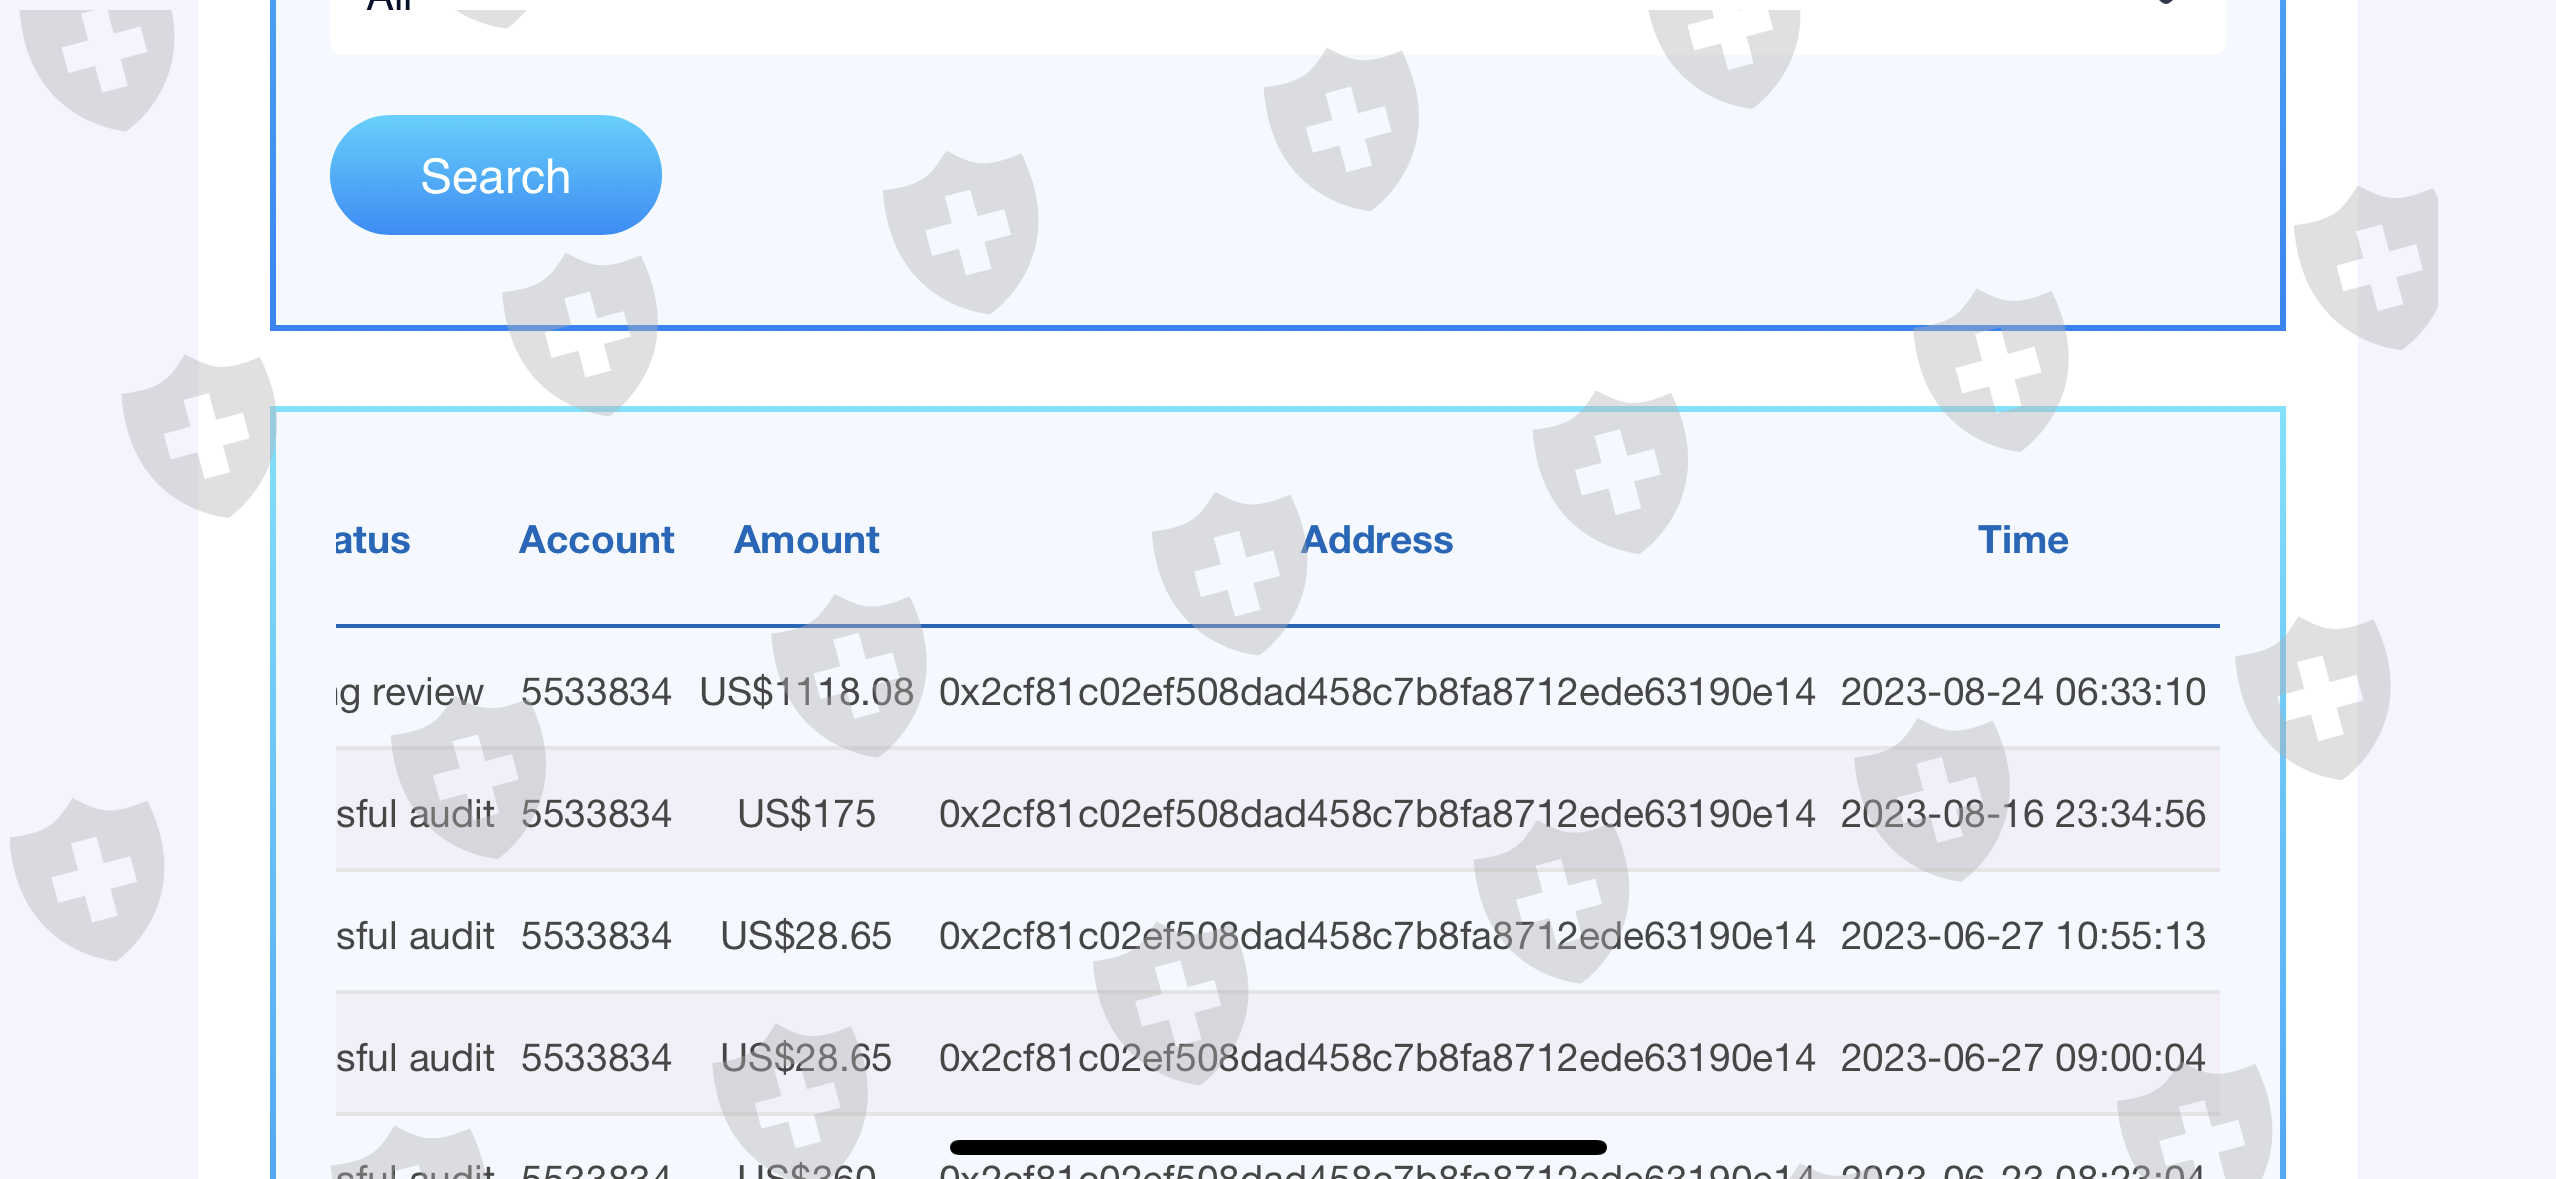
Task: Click the wallet address in the US$1118.08 row
Action: (1376, 692)
